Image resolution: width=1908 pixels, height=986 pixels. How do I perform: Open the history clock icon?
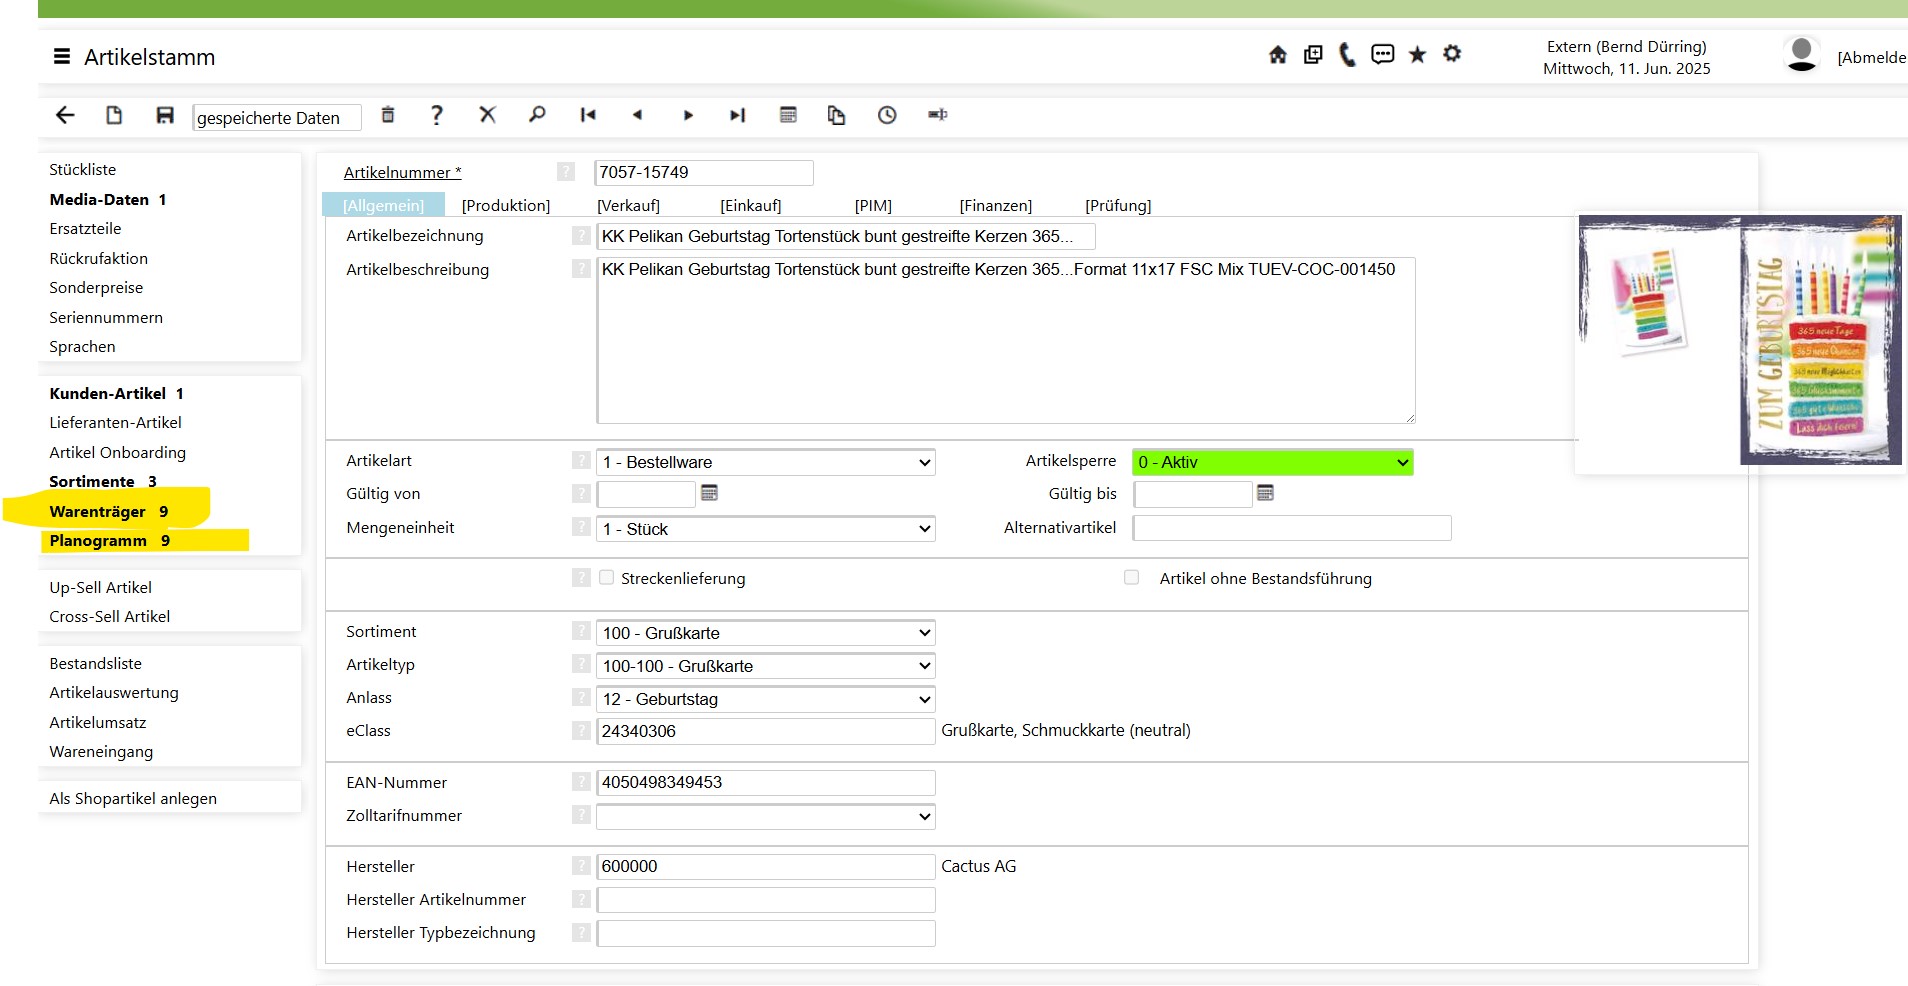pos(887,115)
